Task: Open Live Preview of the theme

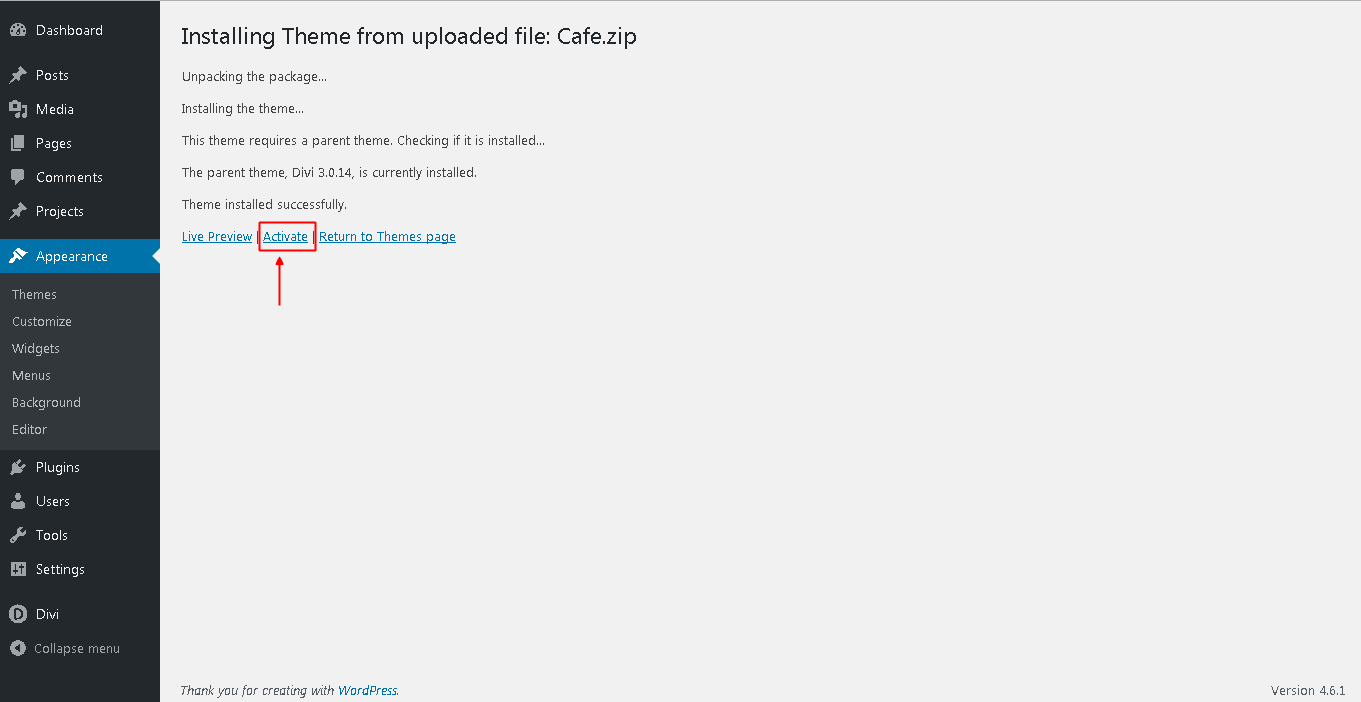Action: pos(217,236)
